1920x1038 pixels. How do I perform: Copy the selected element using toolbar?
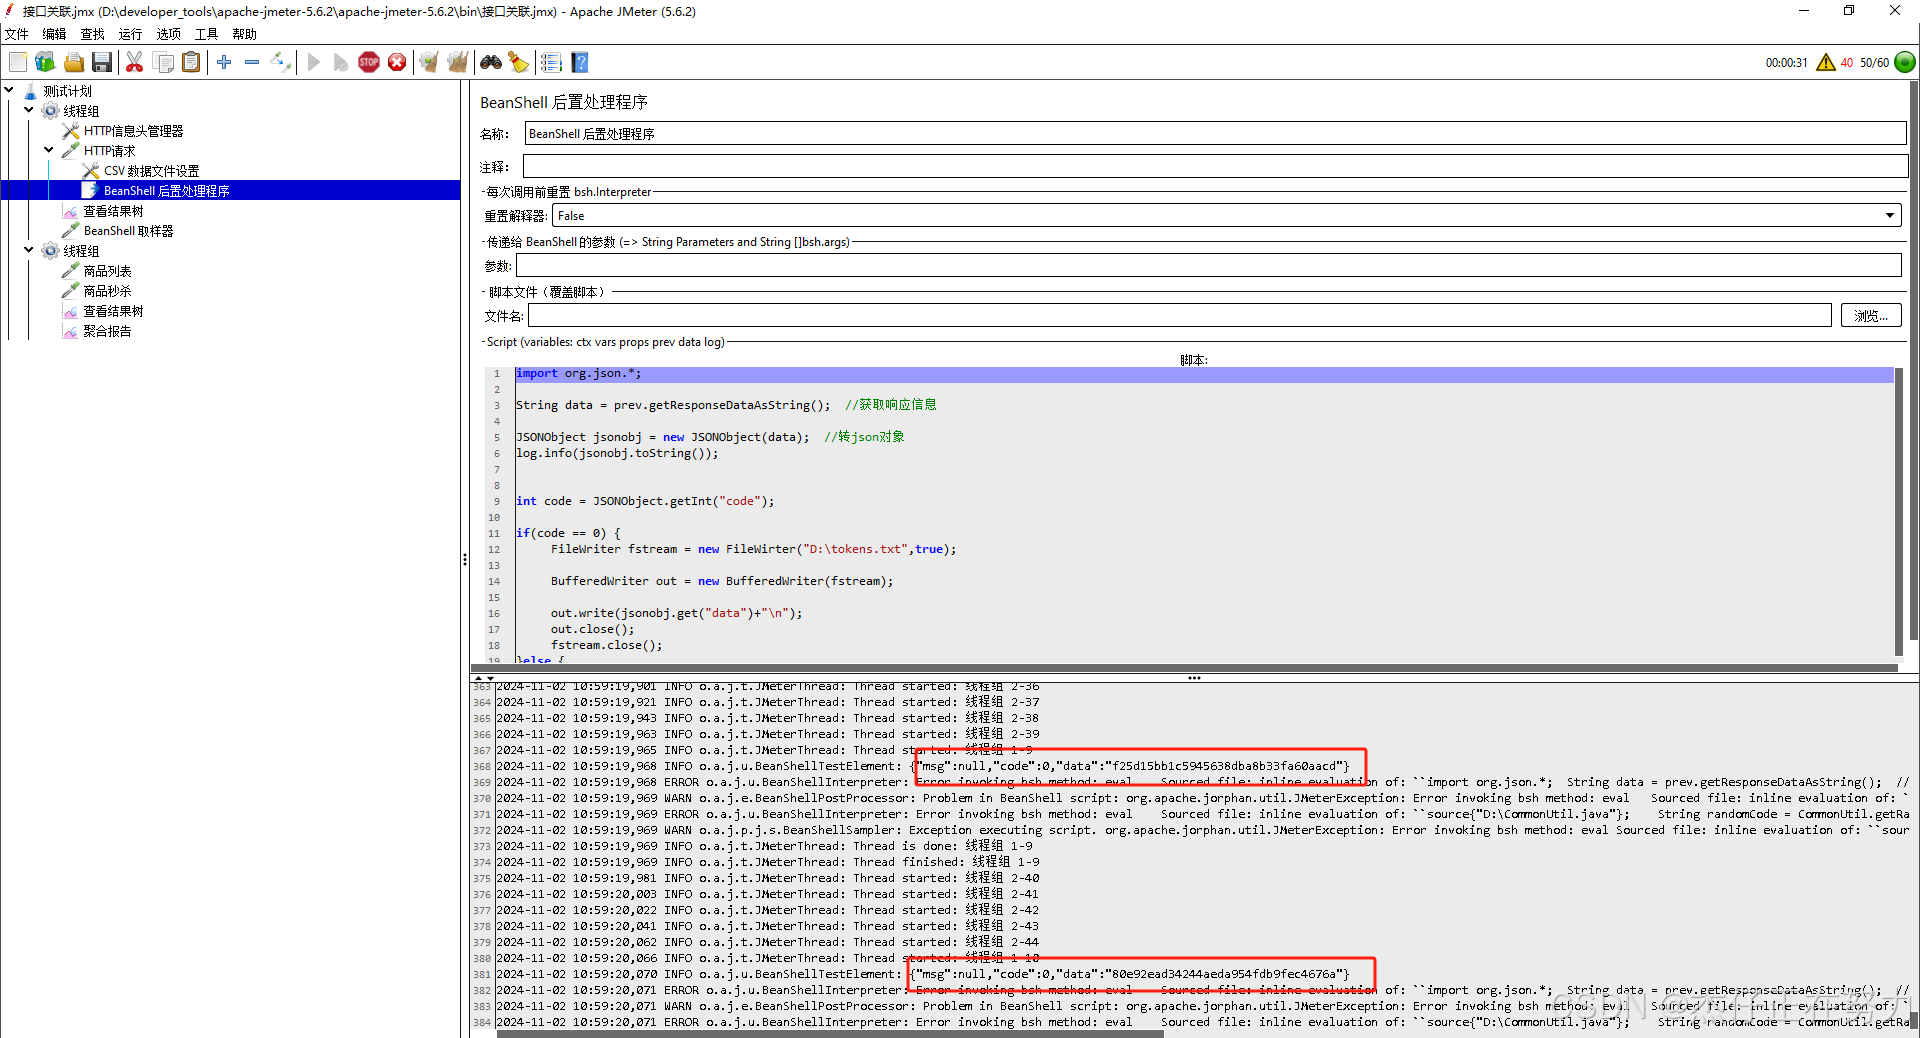(163, 62)
